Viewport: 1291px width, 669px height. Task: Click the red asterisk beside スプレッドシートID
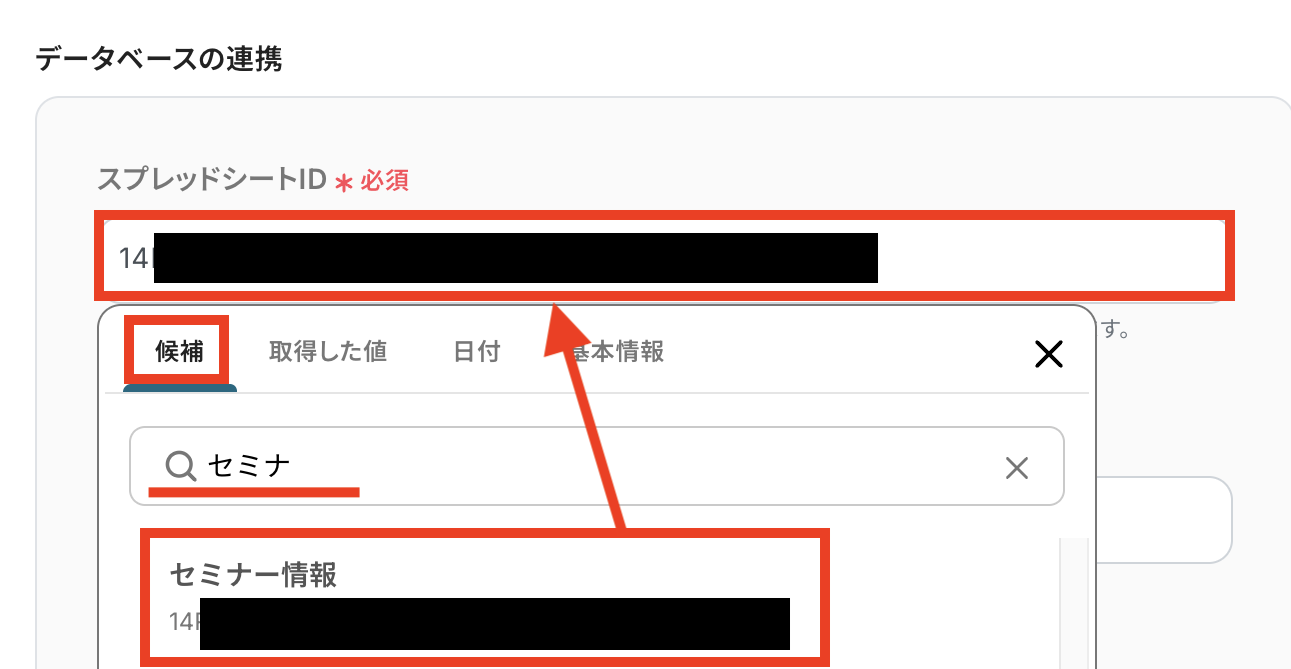[344, 183]
